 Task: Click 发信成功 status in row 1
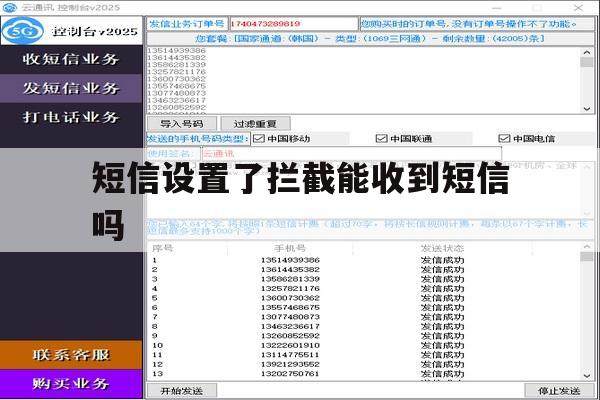tap(442, 260)
